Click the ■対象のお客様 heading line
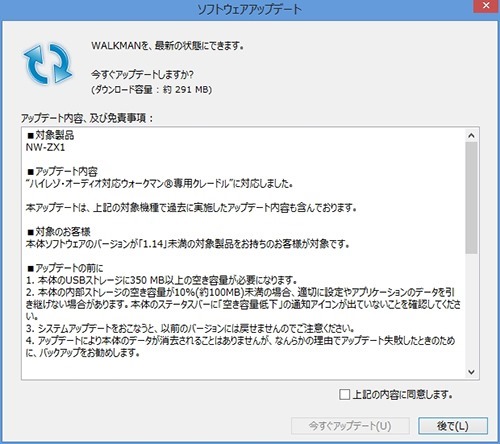Image resolution: width=500 pixels, height=444 pixels. pos(59,231)
